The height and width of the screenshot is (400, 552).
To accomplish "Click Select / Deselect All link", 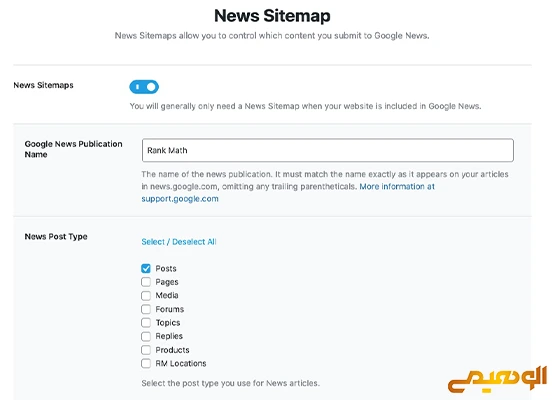I will (x=179, y=242).
